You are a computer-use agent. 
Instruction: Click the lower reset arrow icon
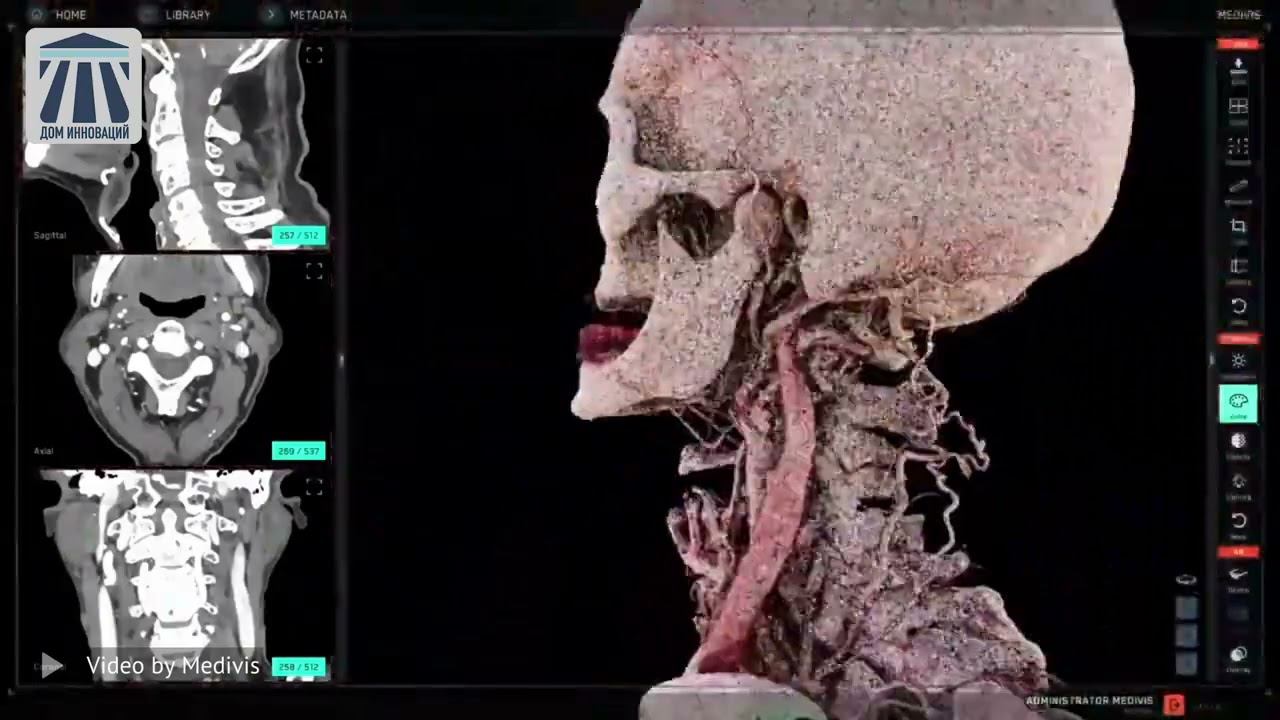coord(1238,523)
